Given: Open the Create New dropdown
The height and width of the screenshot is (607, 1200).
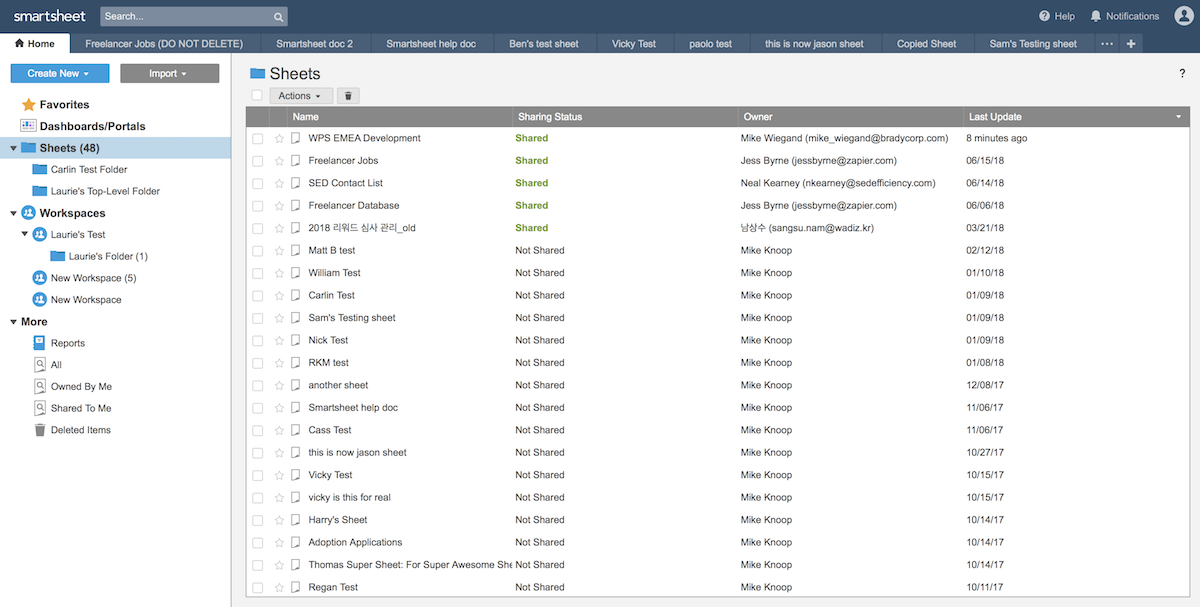Looking at the screenshot, I should tap(60, 74).
